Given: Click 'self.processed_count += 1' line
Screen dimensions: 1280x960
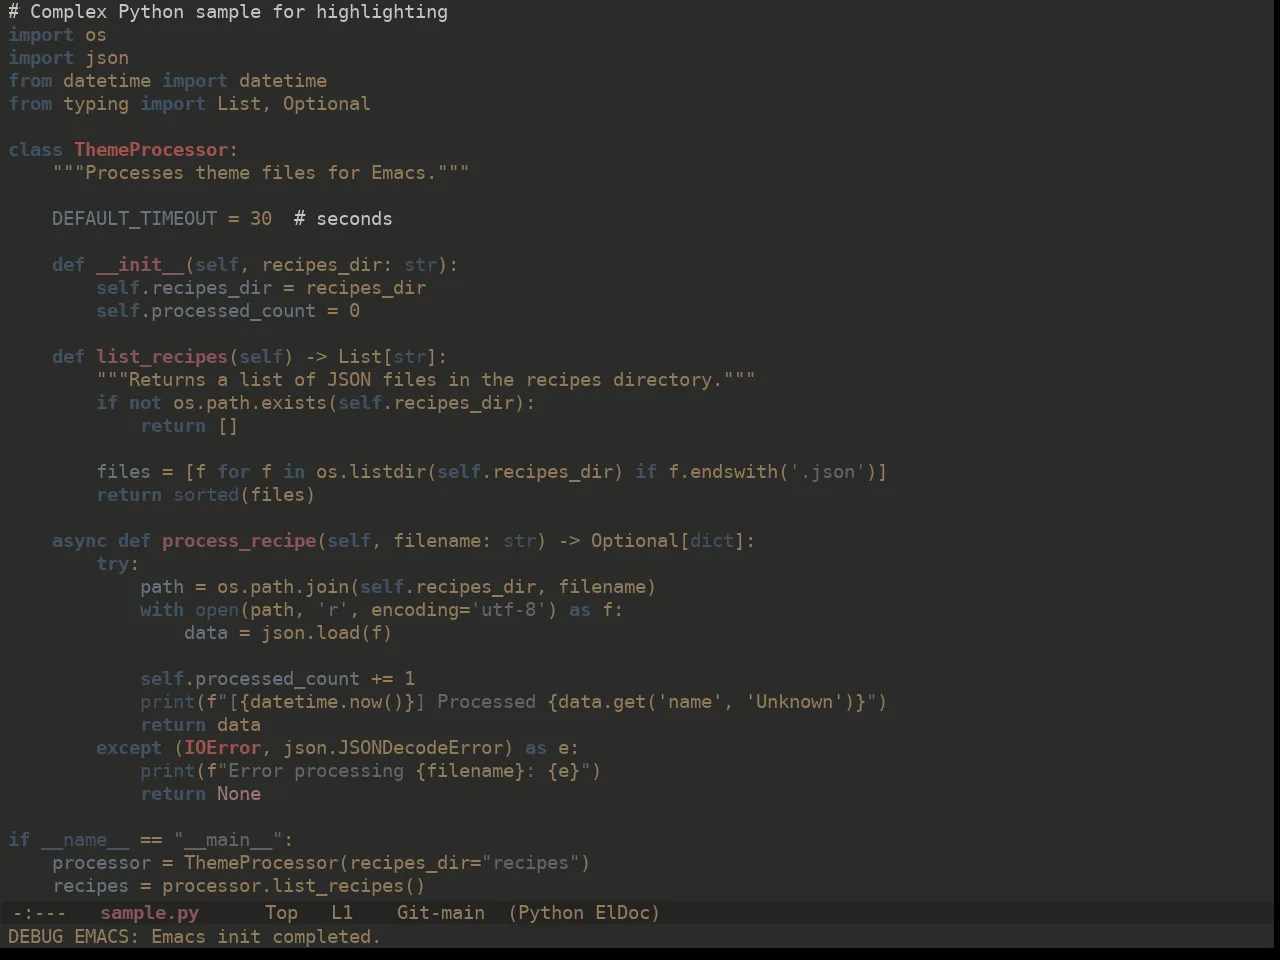Looking at the screenshot, I should tap(277, 679).
